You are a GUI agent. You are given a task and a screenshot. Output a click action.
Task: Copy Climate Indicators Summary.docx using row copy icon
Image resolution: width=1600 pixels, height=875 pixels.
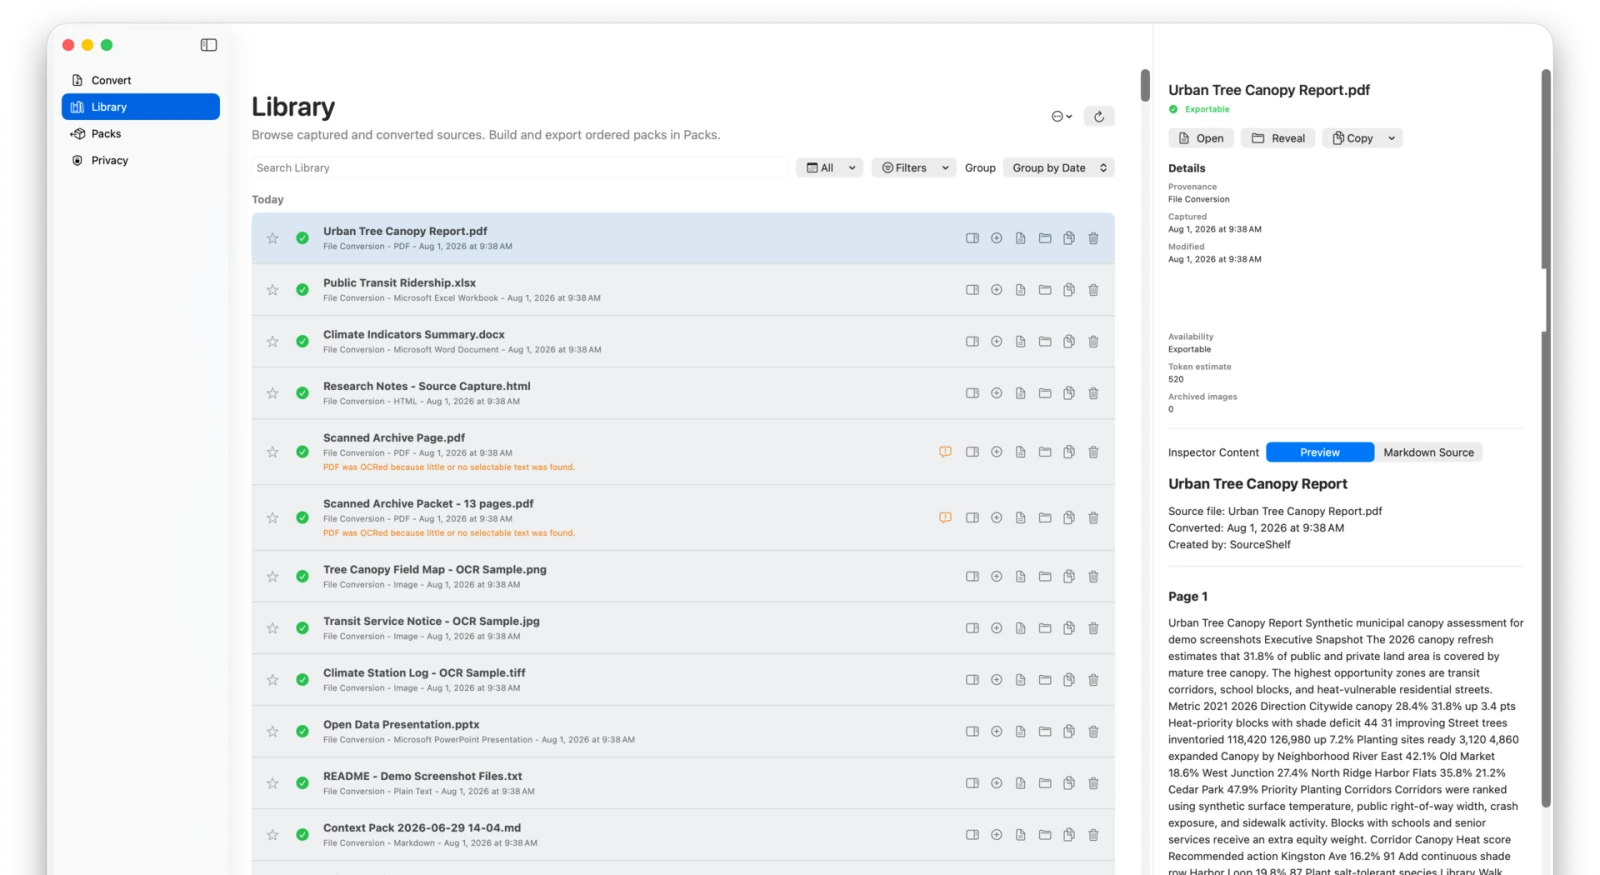pyautogui.click(x=1069, y=342)
